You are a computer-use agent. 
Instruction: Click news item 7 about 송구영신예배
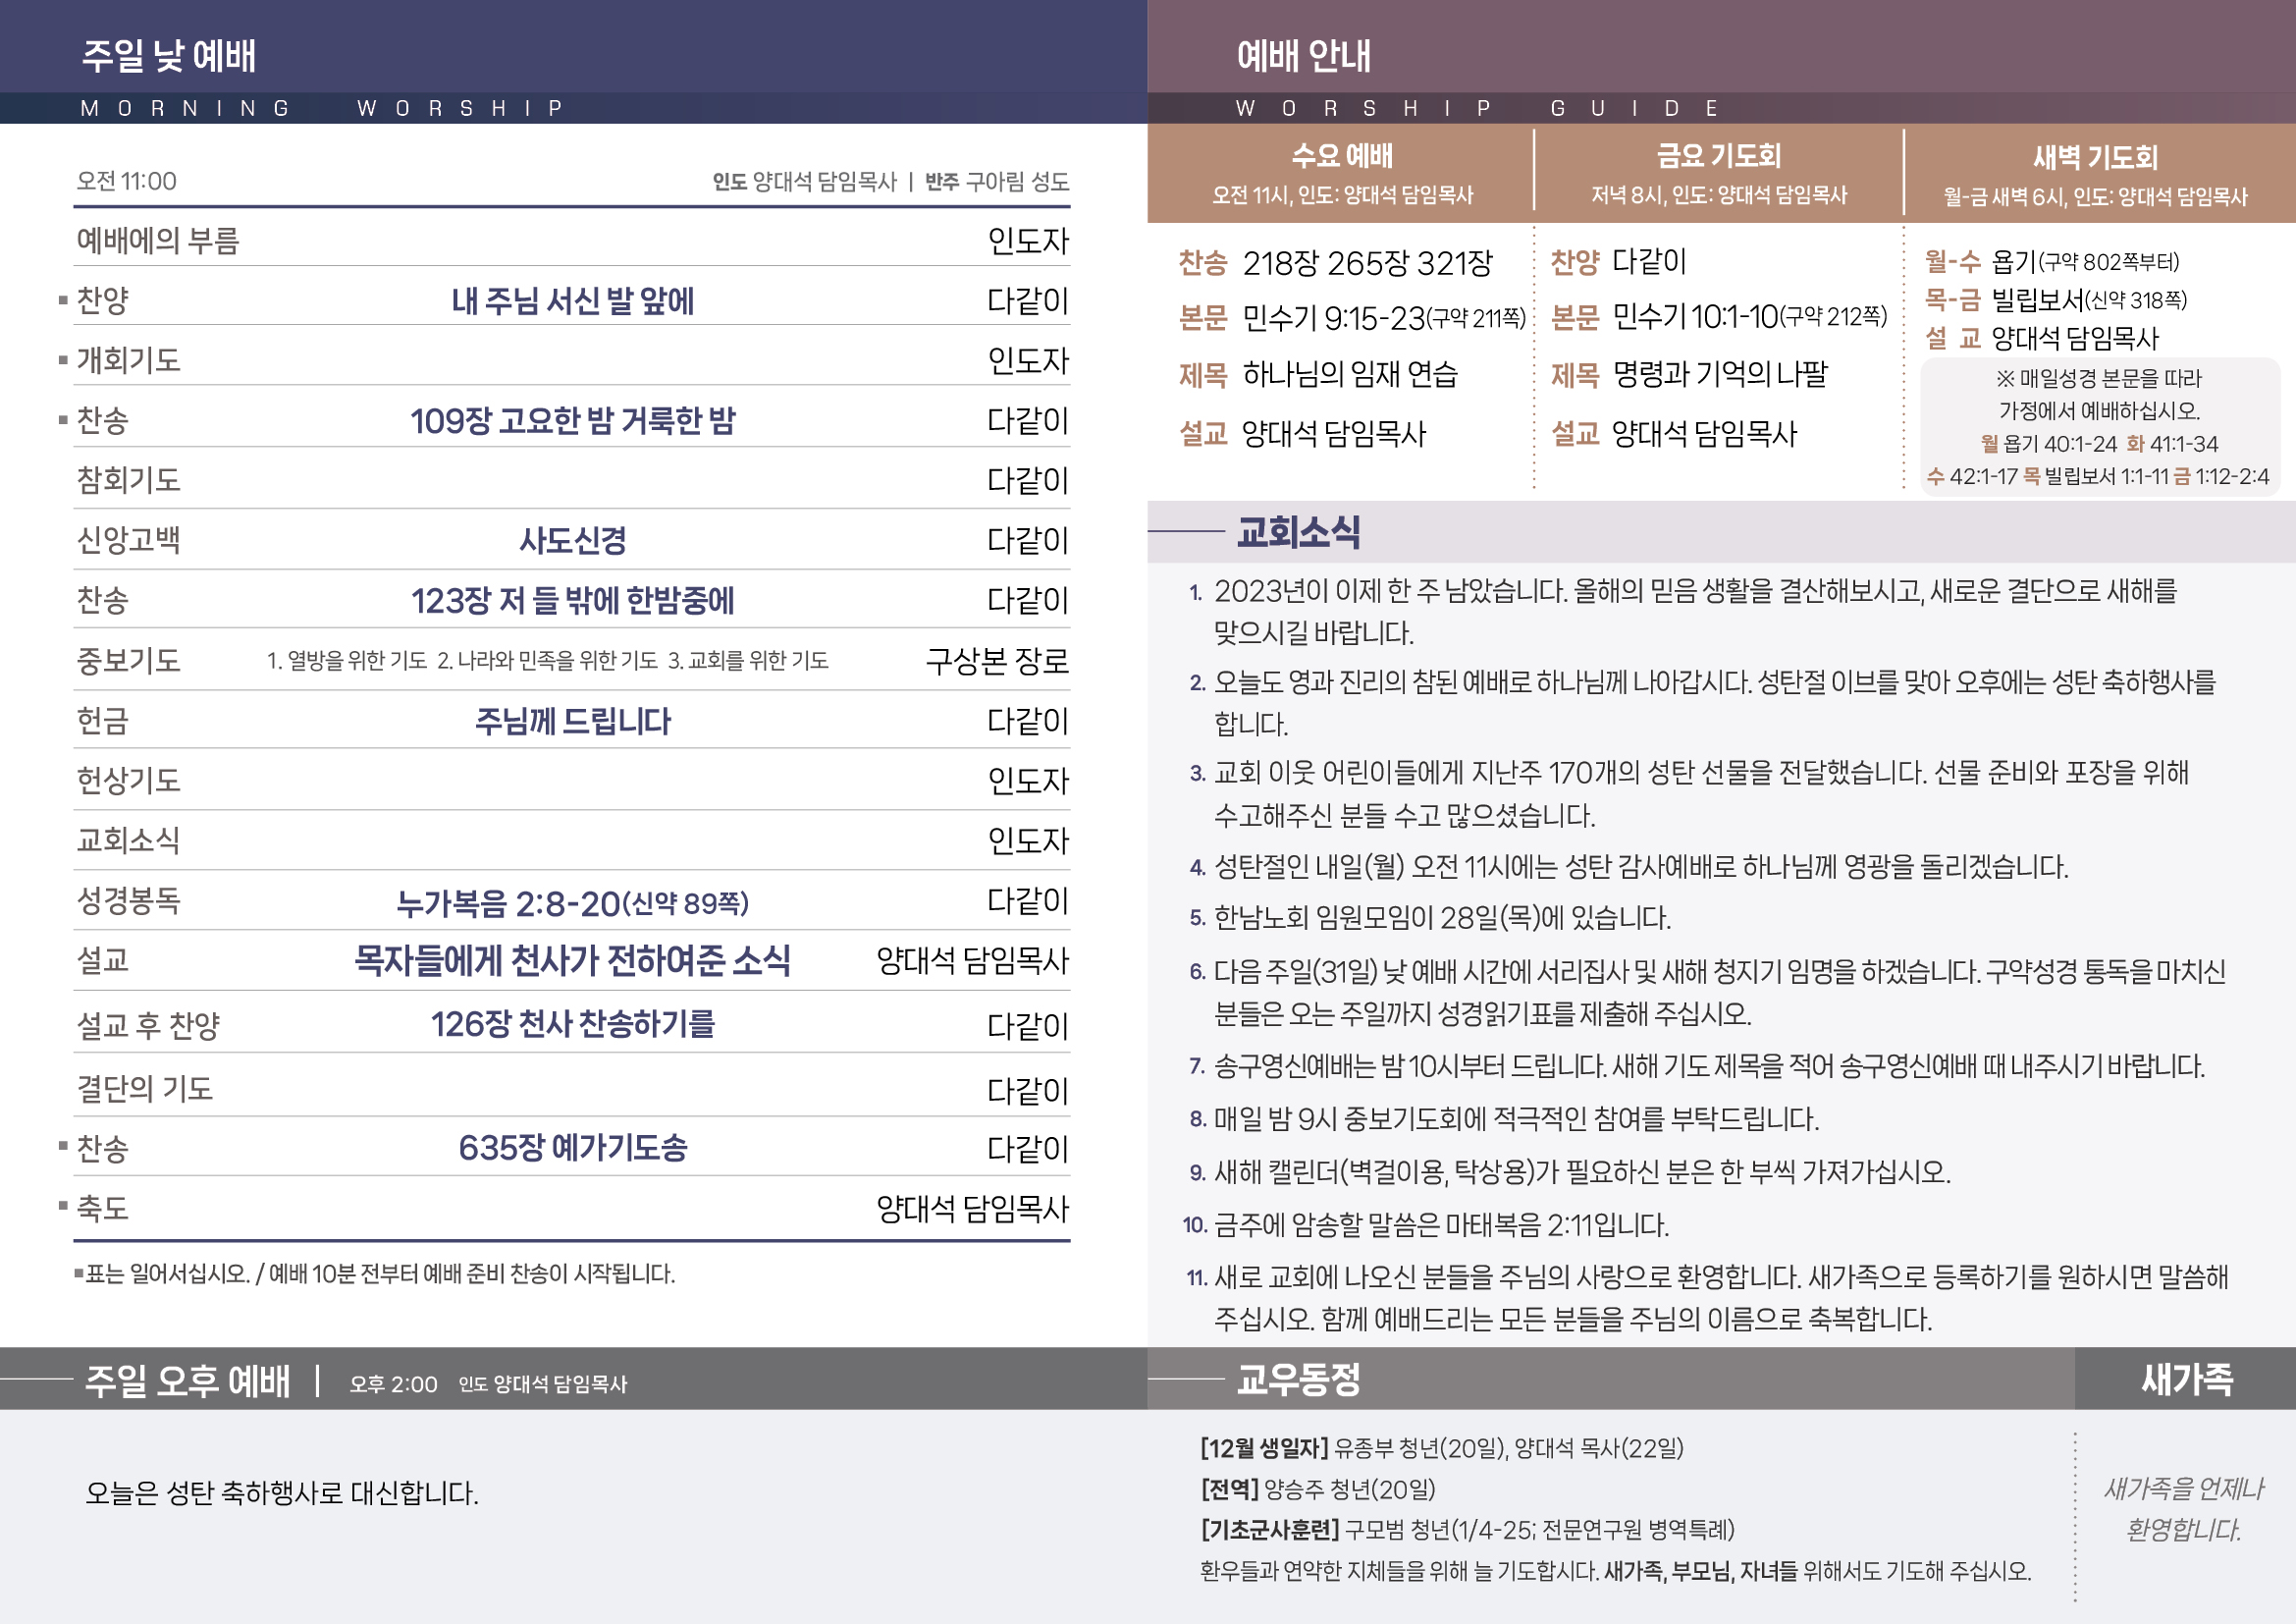pos(1697,1066)
